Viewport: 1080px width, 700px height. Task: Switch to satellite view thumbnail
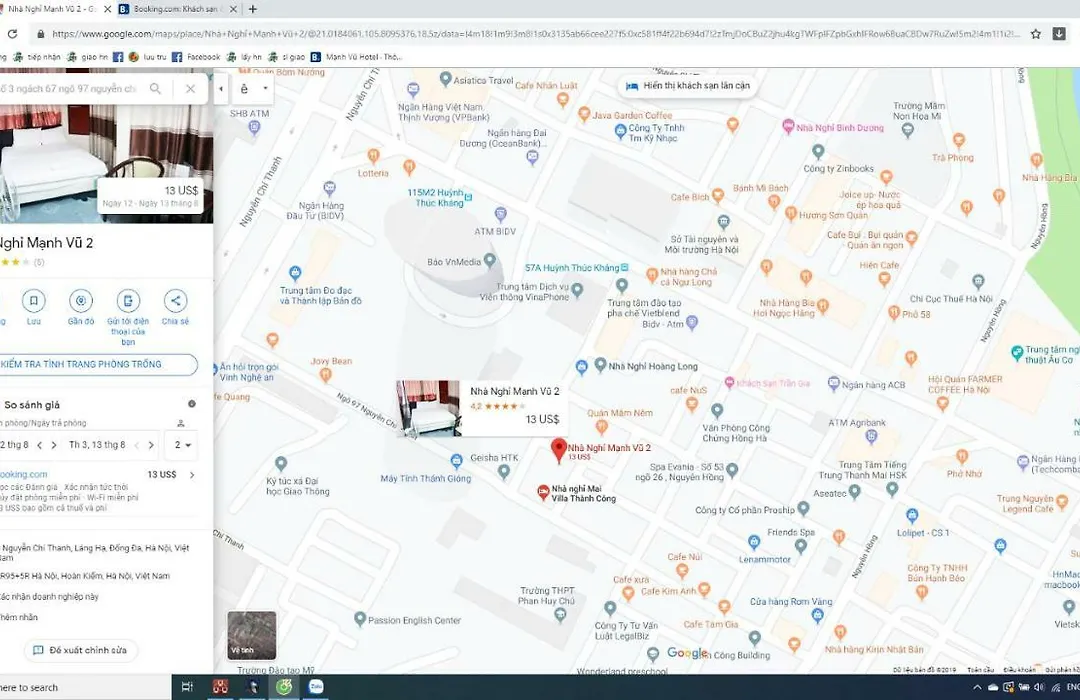point(251,635)
